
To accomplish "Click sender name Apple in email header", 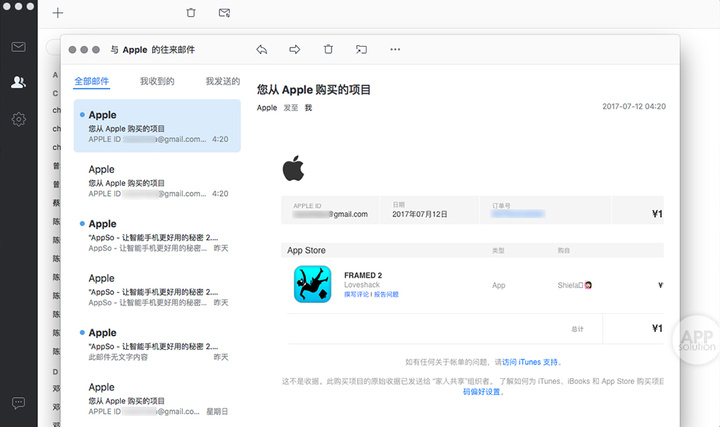I will click(267, 107).
